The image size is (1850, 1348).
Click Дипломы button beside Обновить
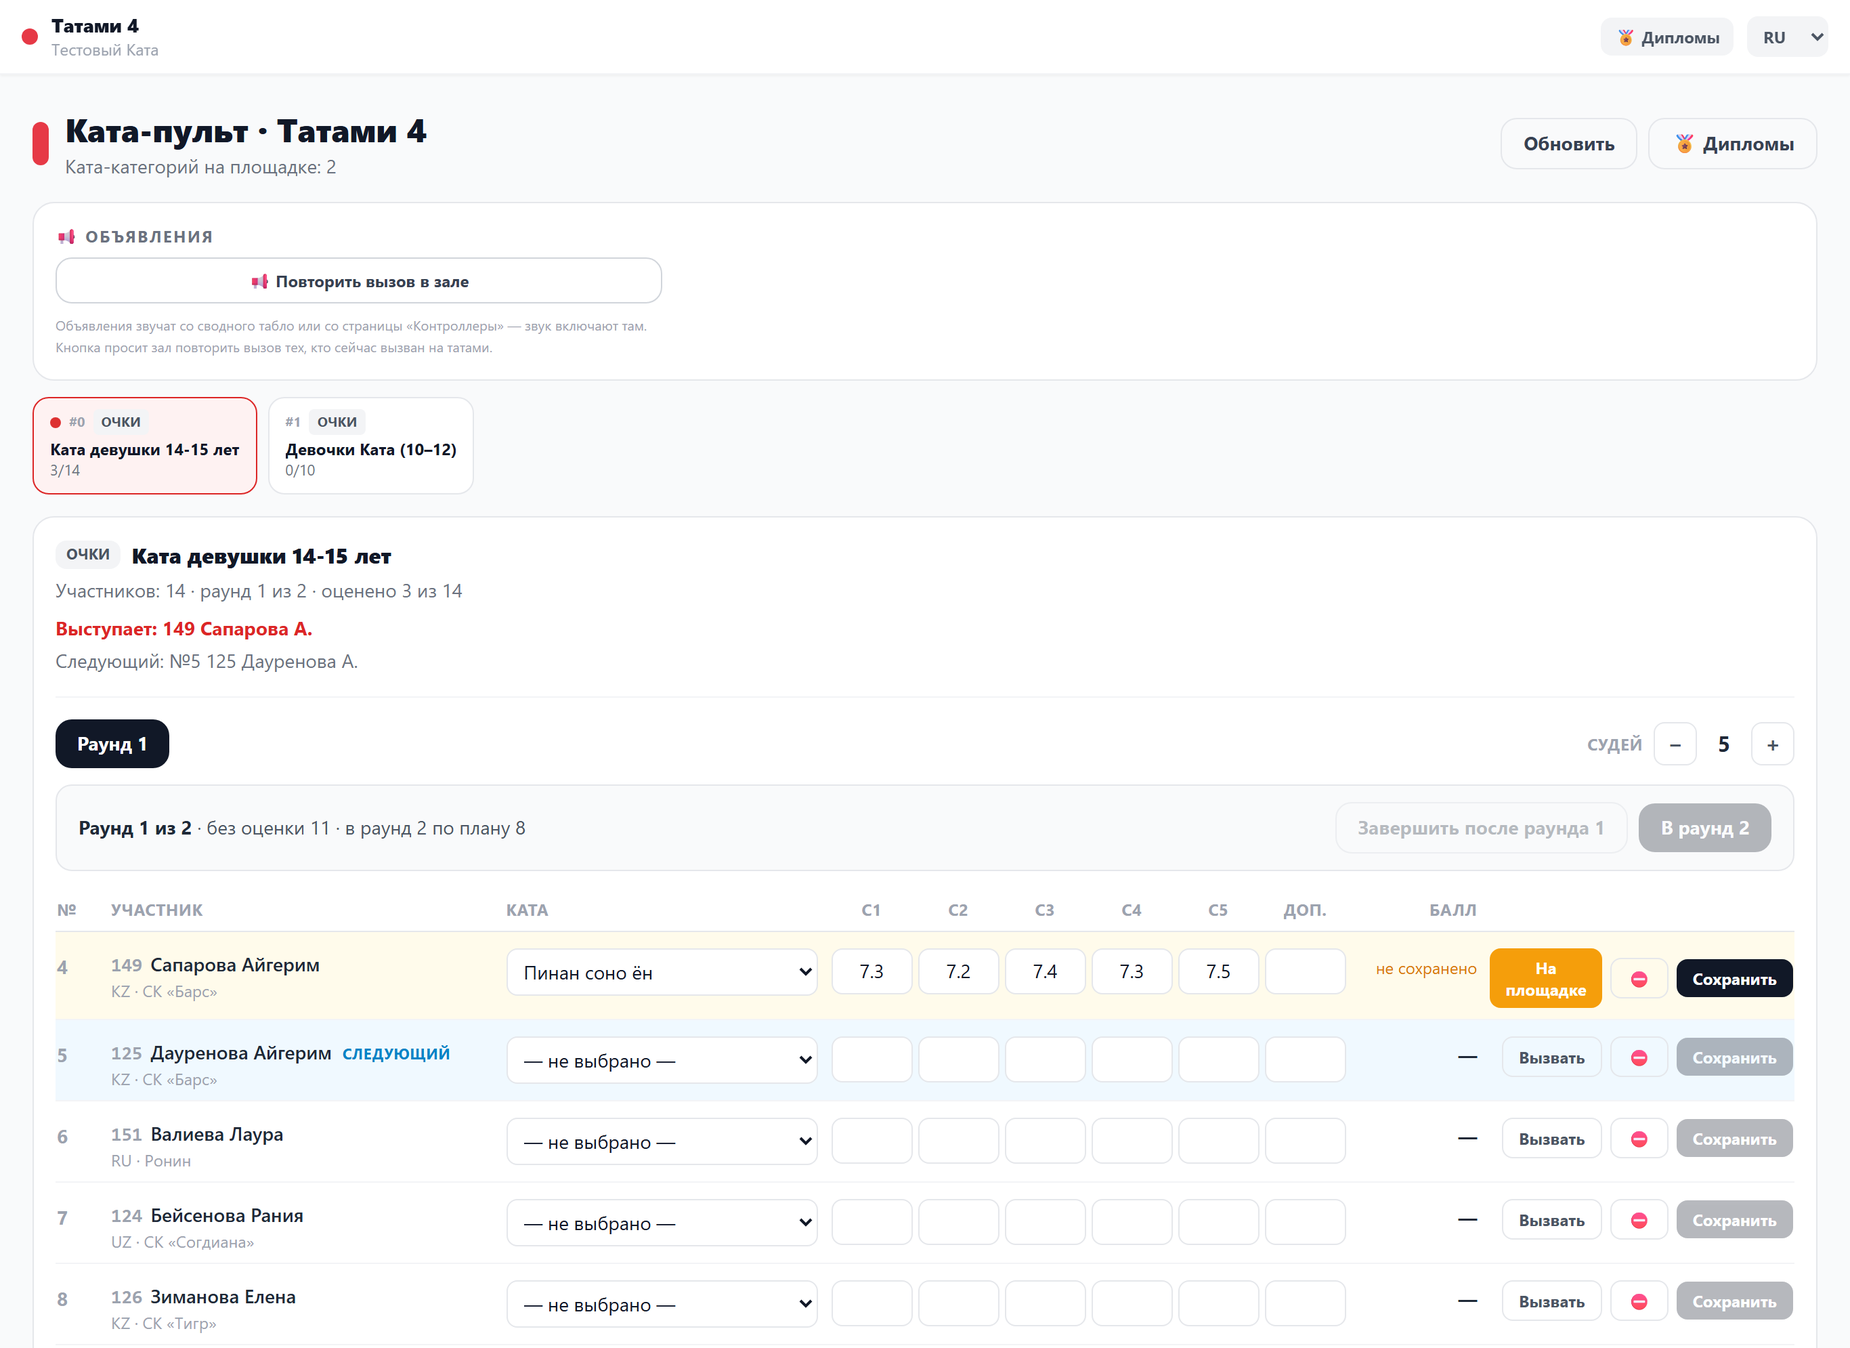pyautogui.click(x=1732, y=144)
